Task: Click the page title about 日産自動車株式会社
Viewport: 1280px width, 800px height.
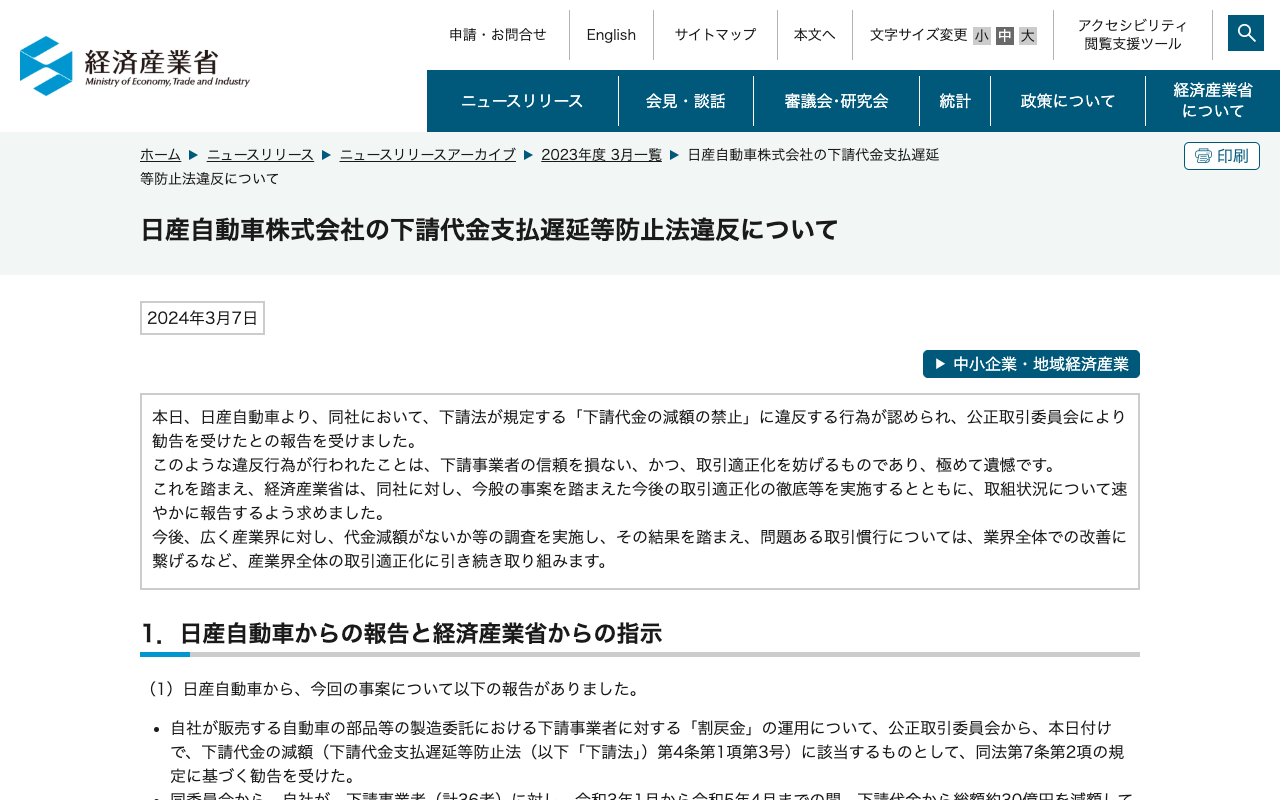Action: point(489,230)
